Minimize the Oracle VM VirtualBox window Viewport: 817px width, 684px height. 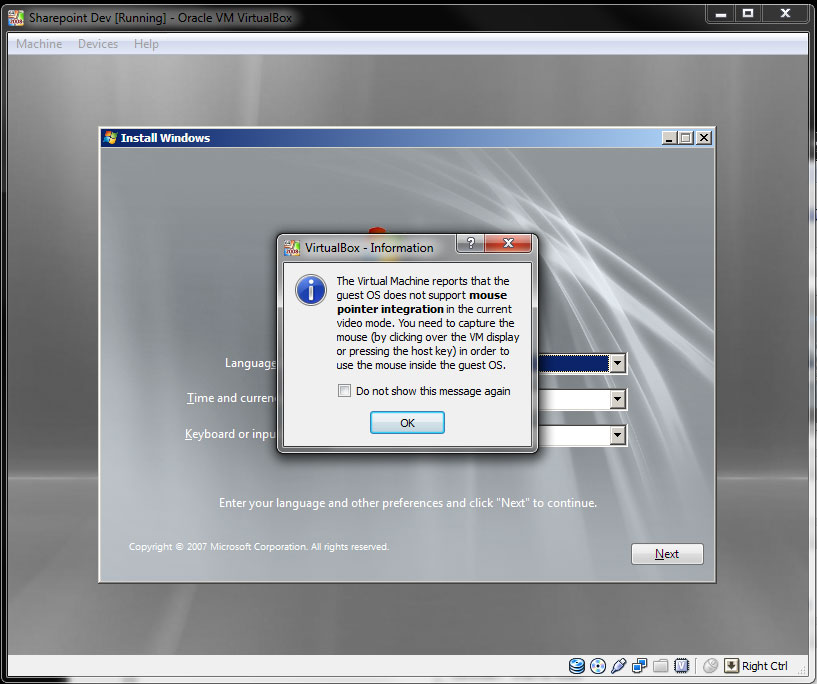721,14
